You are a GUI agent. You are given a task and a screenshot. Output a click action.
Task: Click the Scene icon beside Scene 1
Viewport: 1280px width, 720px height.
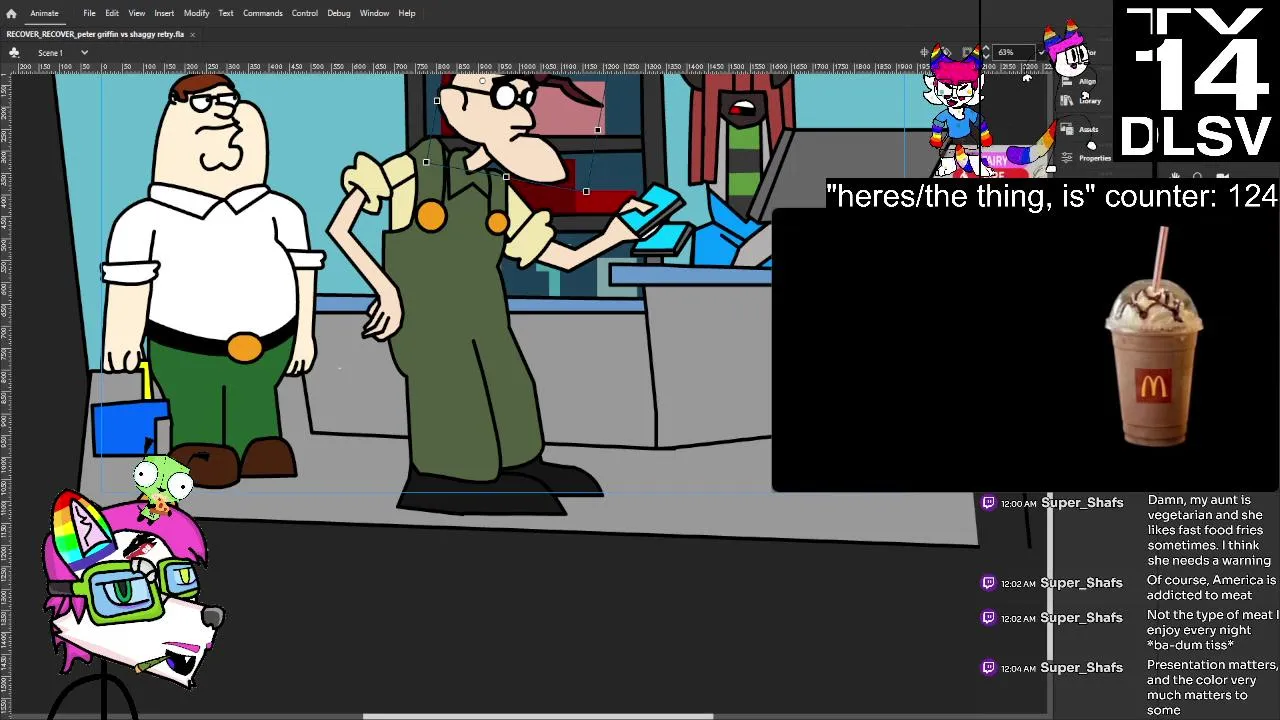click(x=14, y=52)
